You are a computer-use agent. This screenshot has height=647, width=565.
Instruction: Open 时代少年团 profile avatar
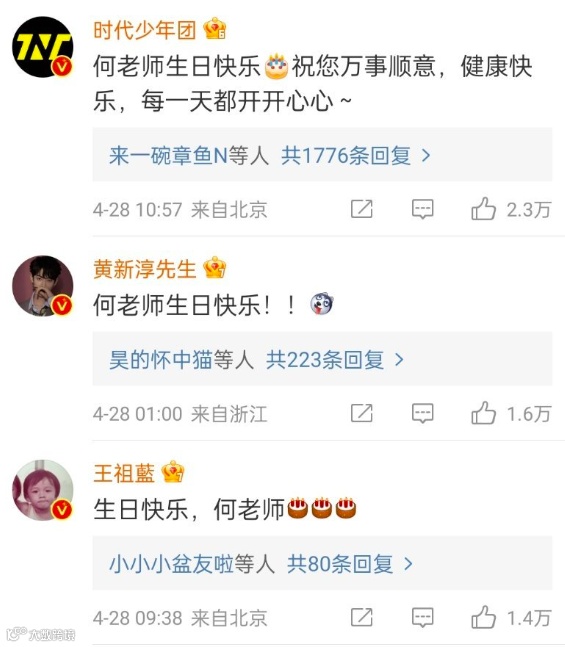pyautogui.click(x=43, y=47)
